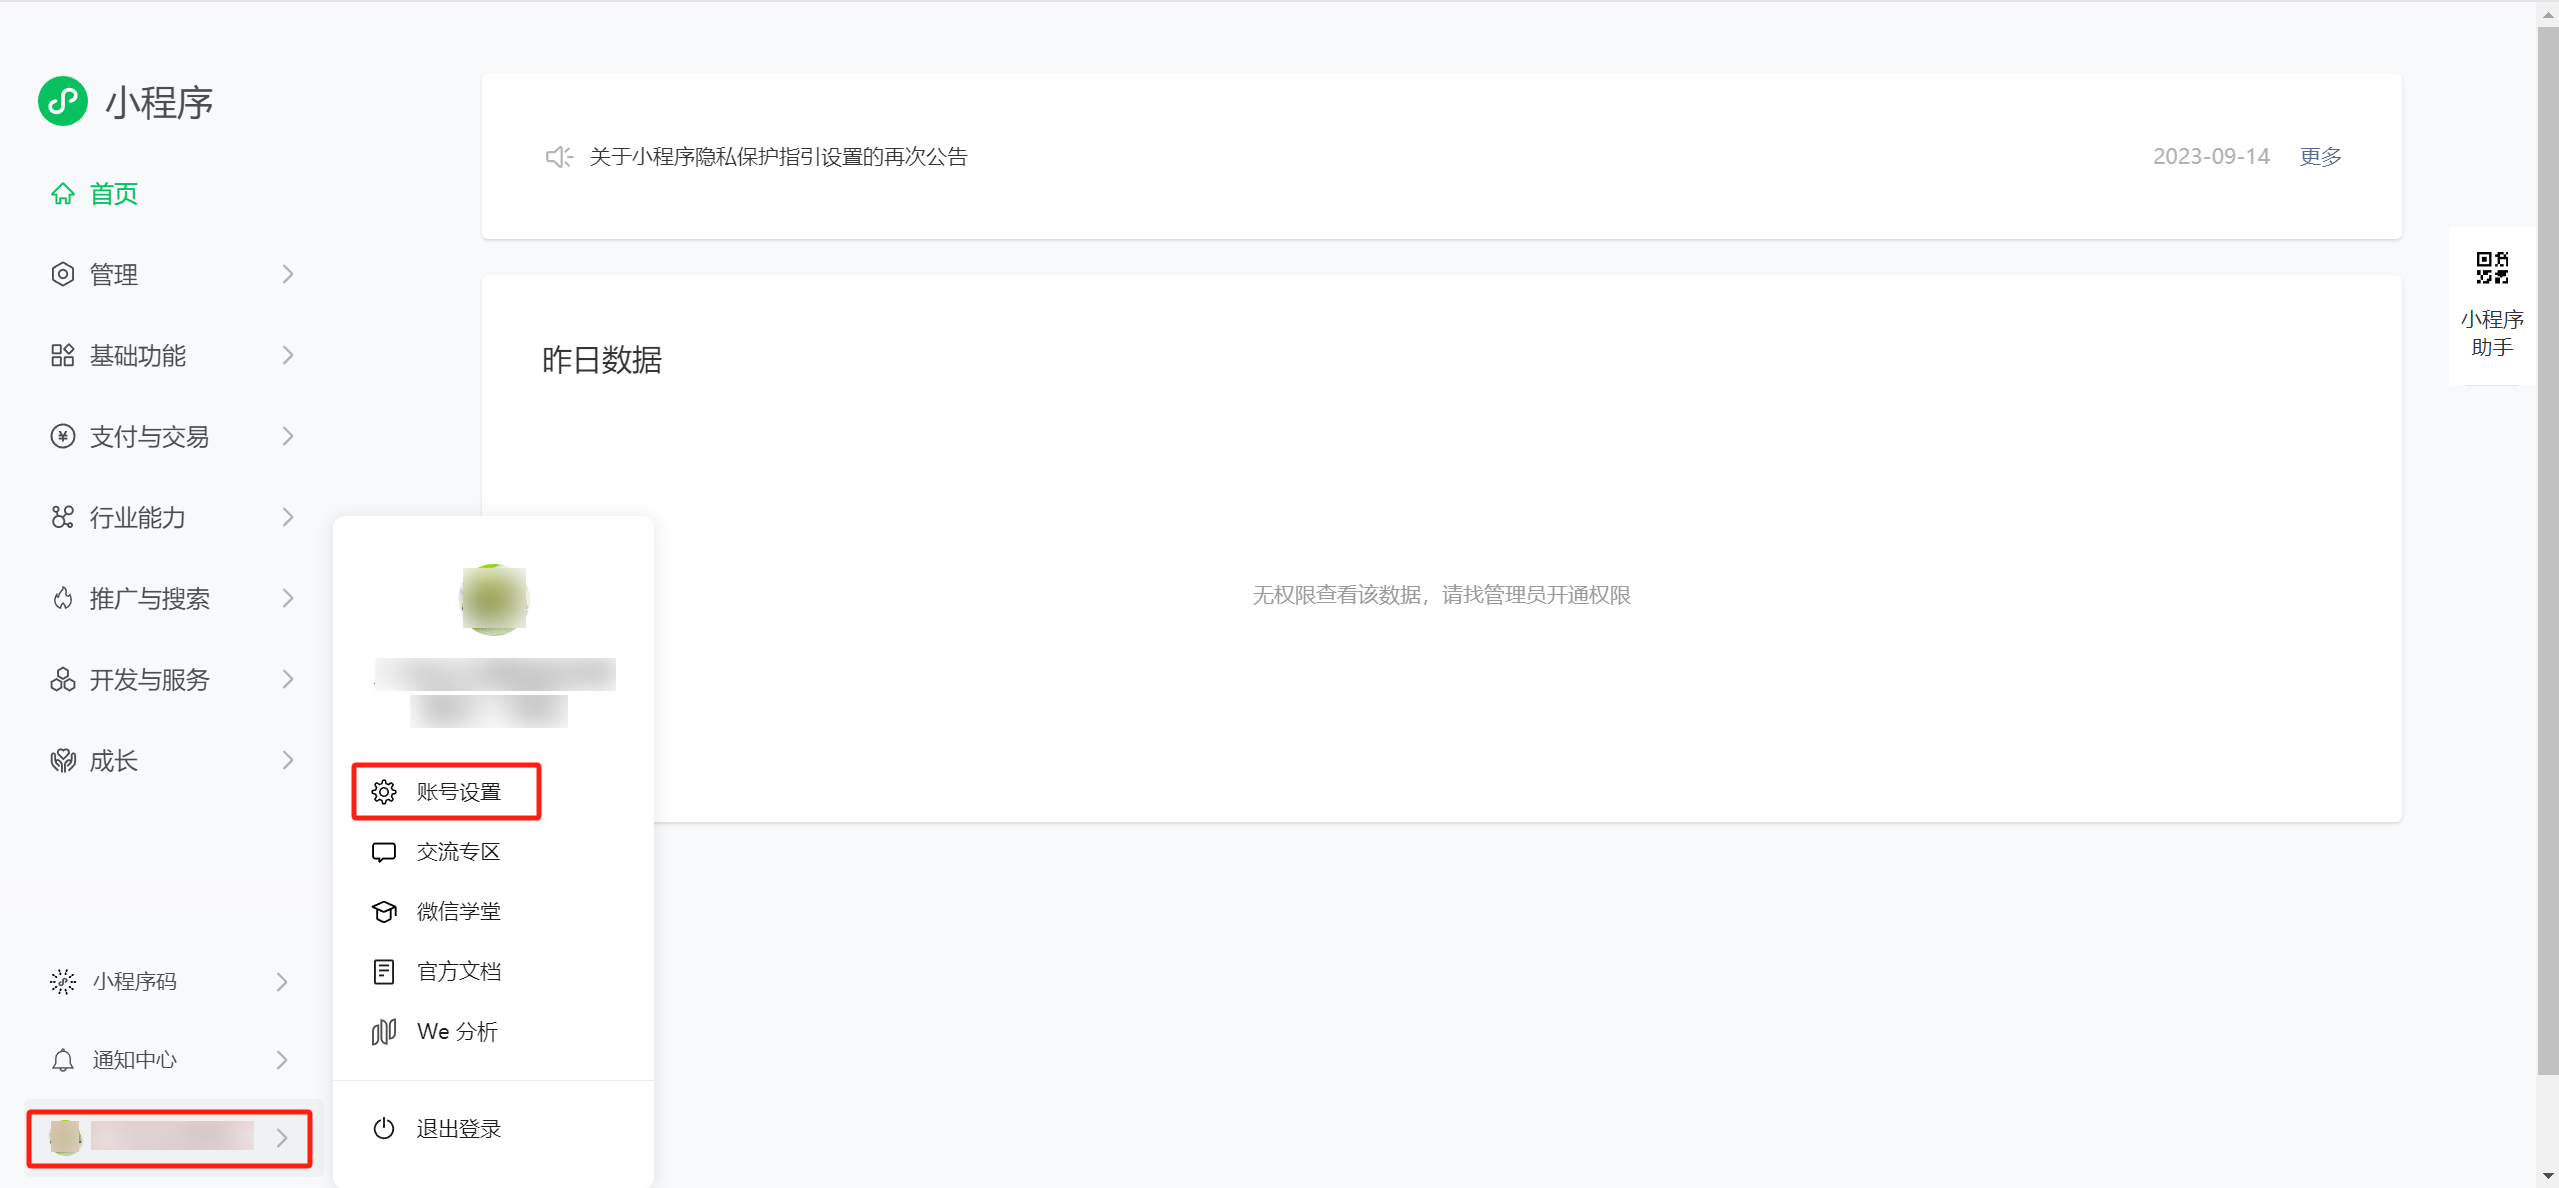Click the power icon for 退出登录
The height and width of the screenshot is (1188, 2559).
coord(384,1129)
